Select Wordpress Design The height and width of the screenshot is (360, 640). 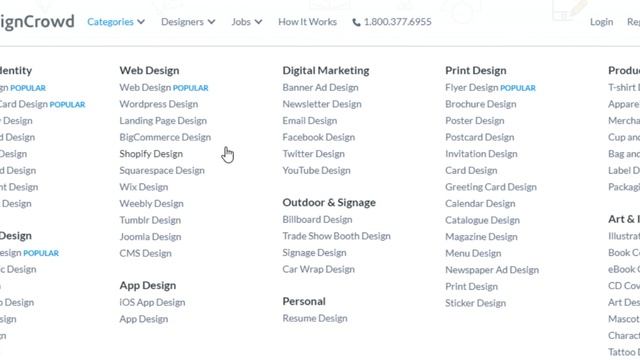click(x=159, y=104)
